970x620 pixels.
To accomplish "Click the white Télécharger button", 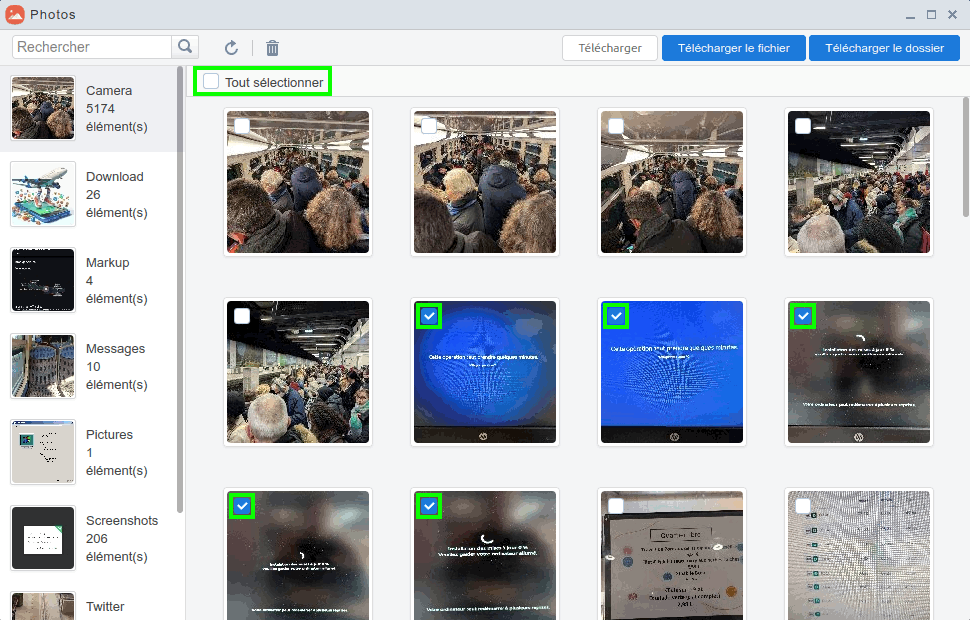I will [610, 48].
